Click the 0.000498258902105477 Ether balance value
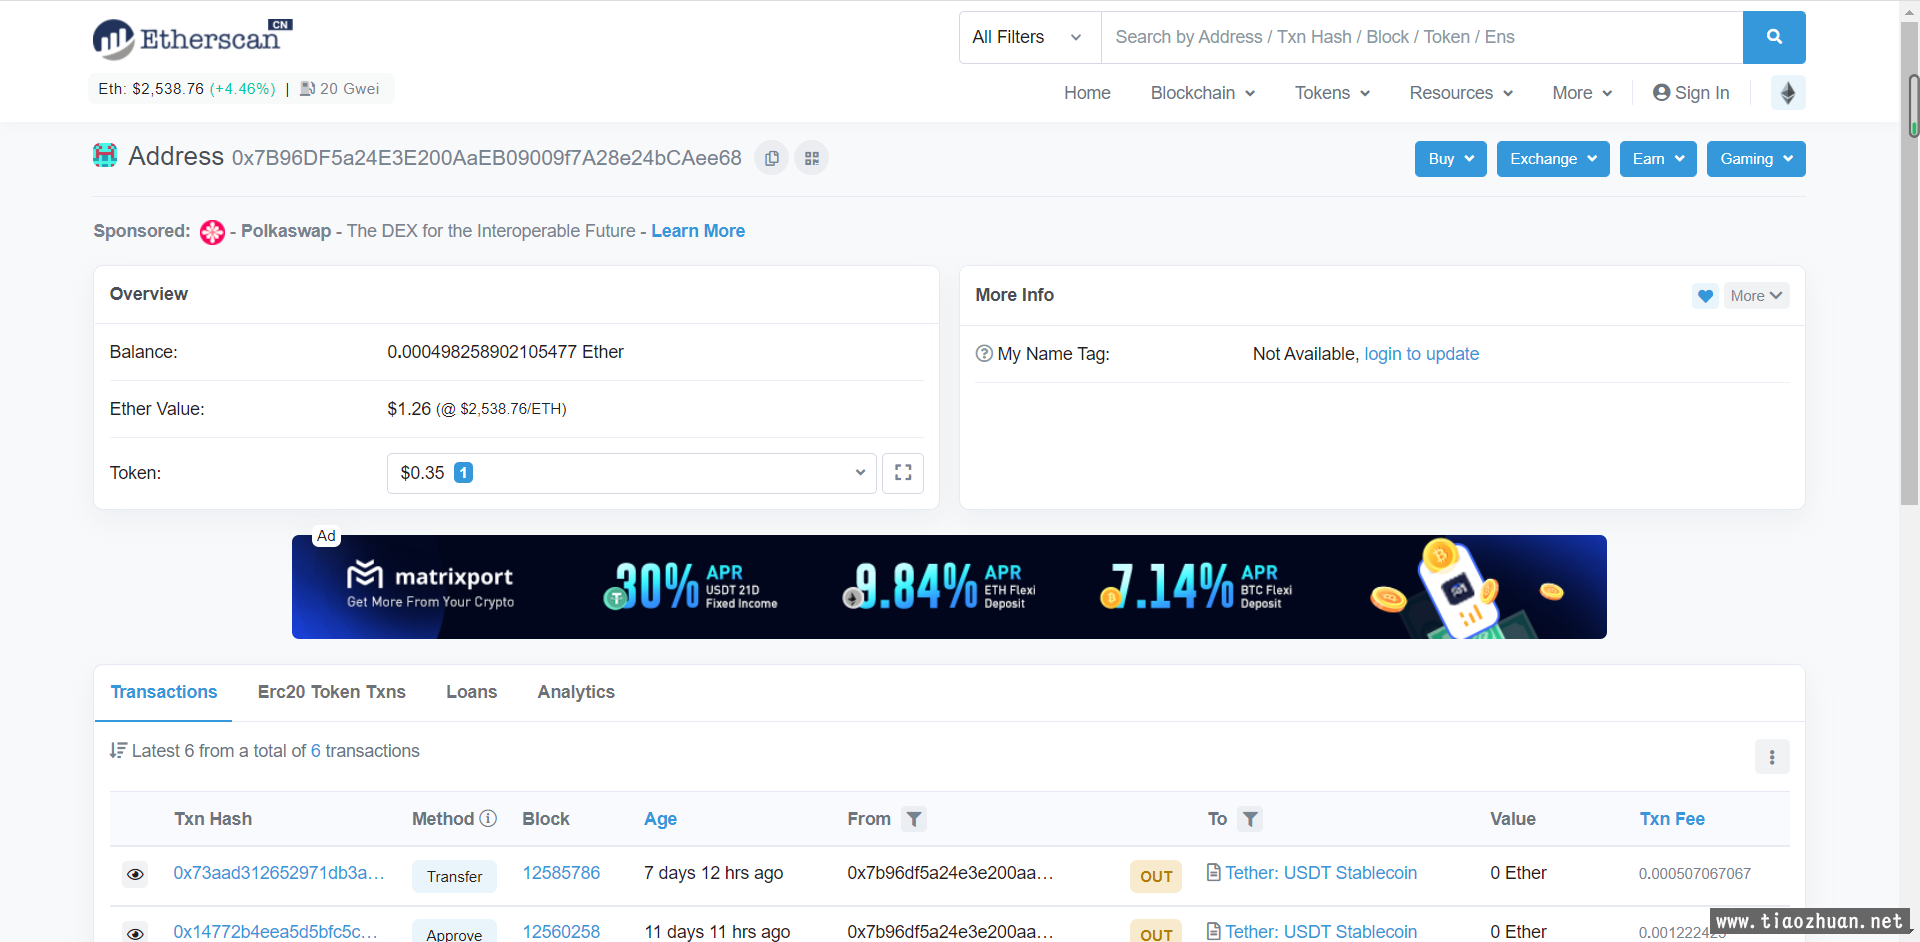The width and height of the screenshot is (1920, 942). [x=505, y=352]
